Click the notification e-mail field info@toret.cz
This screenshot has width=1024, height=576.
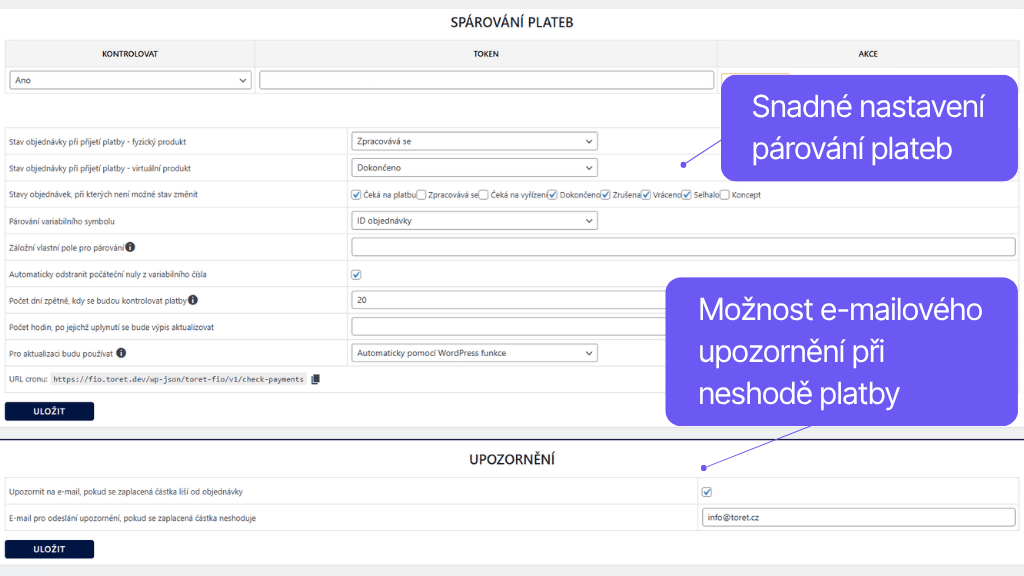pyautogui.click(x=859, y=517)
